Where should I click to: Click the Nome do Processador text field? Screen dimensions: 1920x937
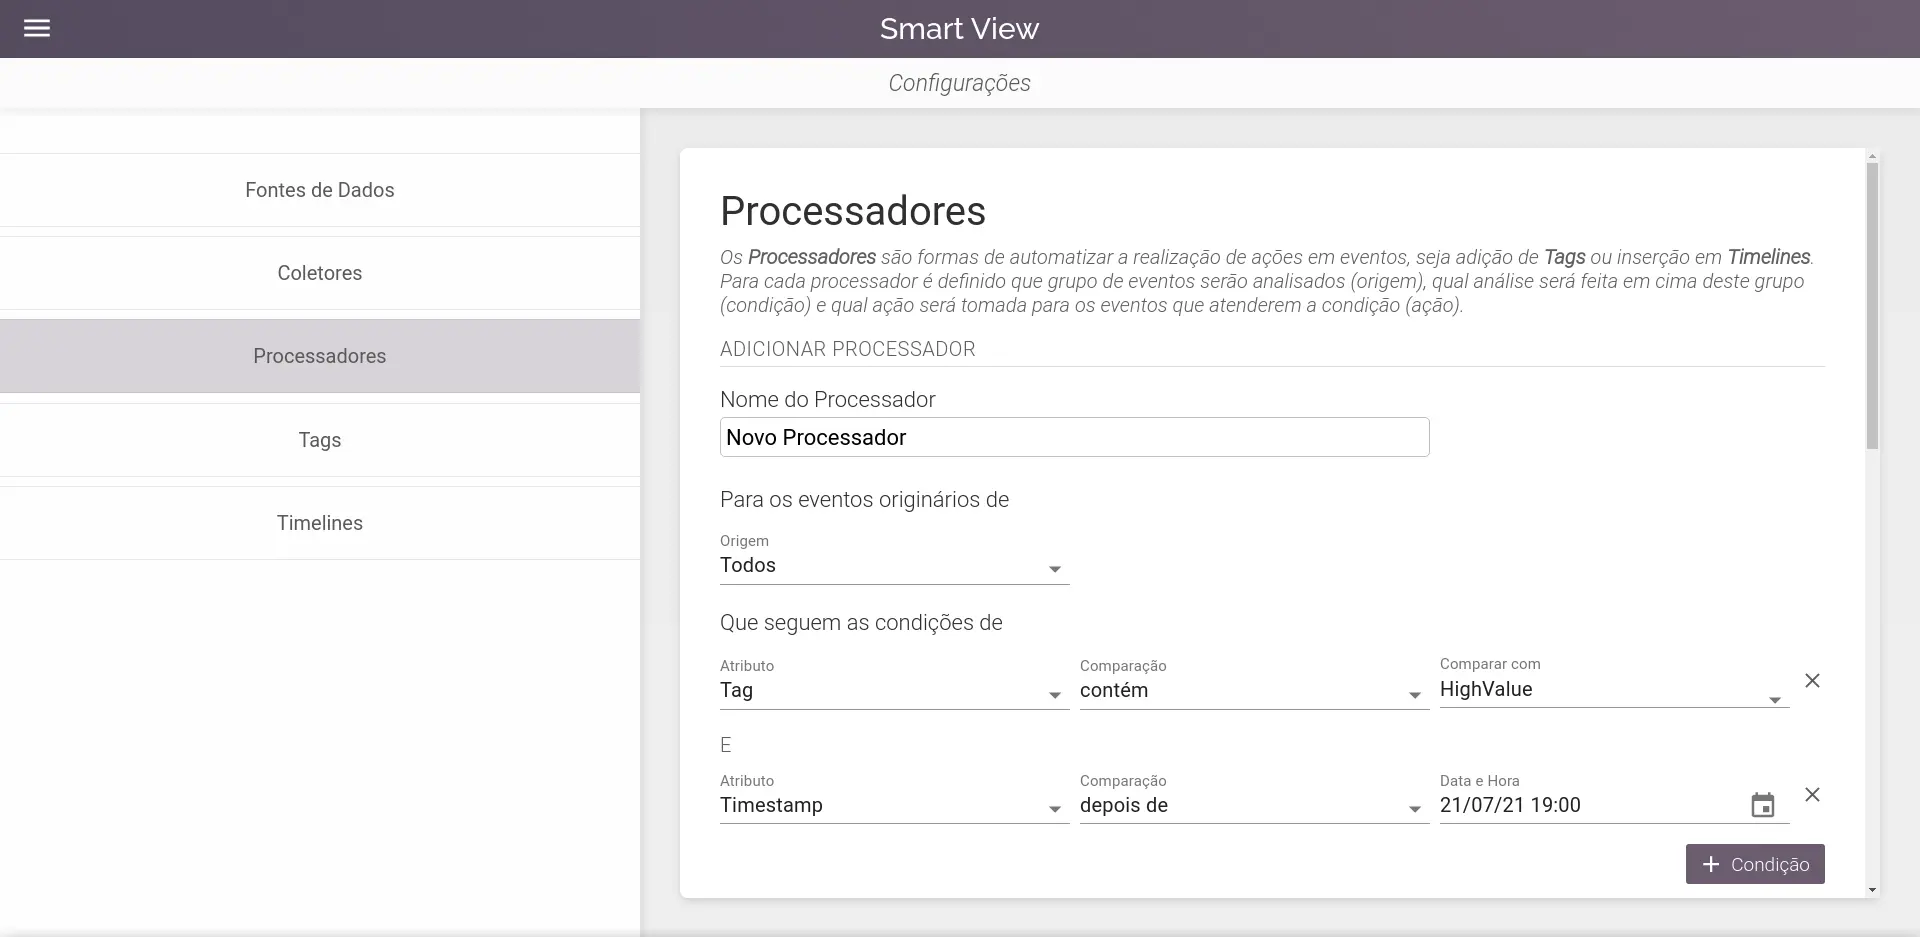pos(1074,437)
